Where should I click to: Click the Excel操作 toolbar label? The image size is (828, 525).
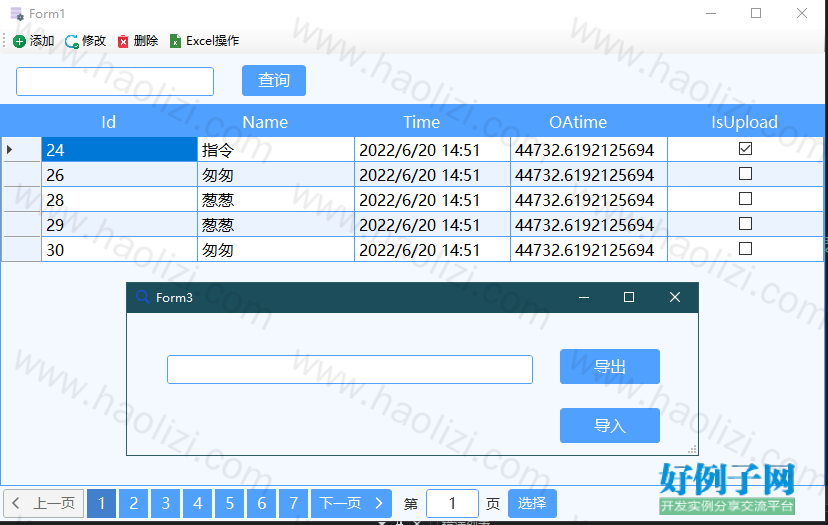[x=212, y=41]
